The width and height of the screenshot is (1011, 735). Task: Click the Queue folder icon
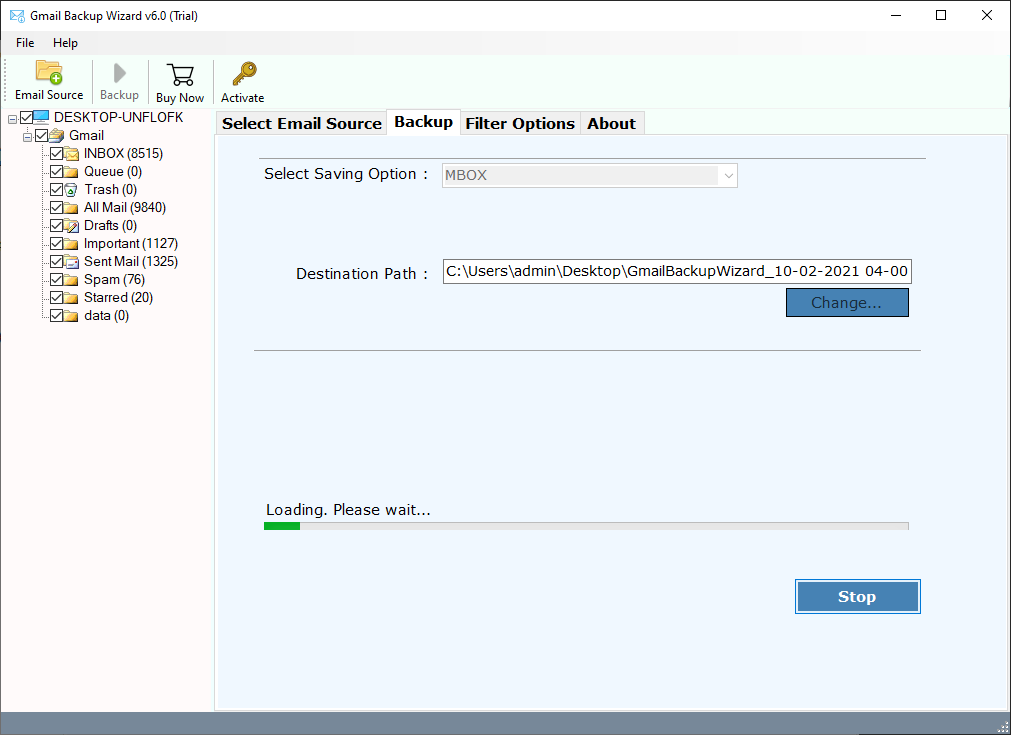[72, 172]
